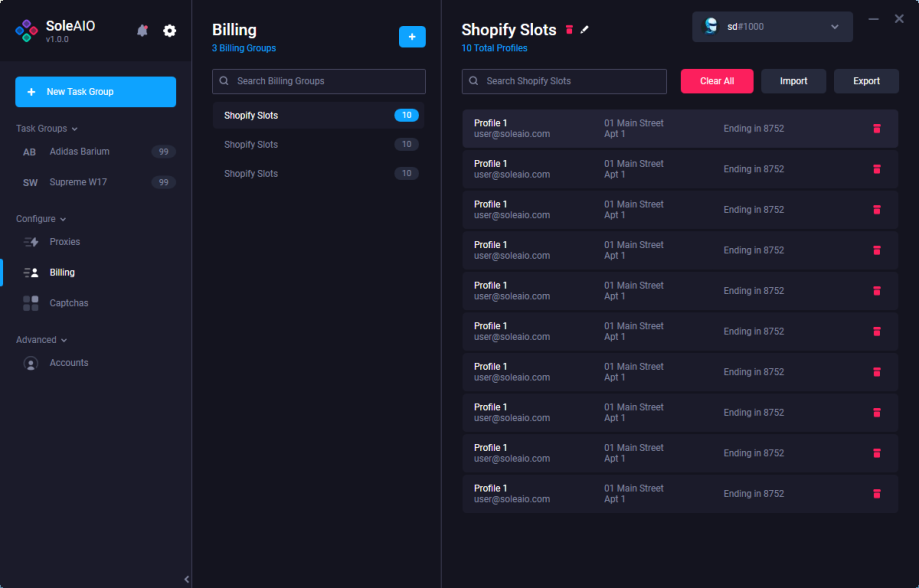The height and width of the screenshot is (588, 919).
Task: Delete the ninth profile row
Action: pos(877,453)
